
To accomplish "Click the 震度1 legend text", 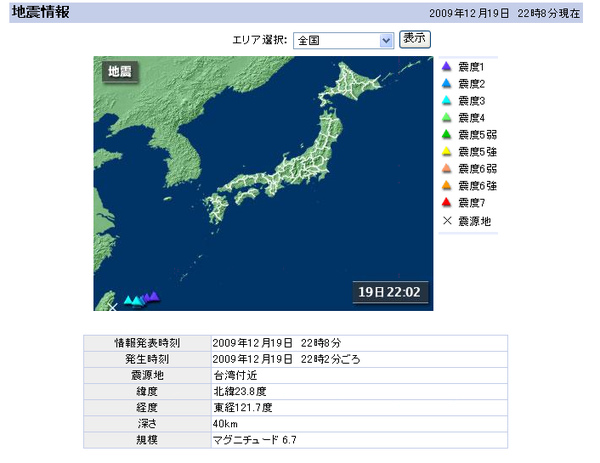I will pyautogui.click(x=471, y=67).
